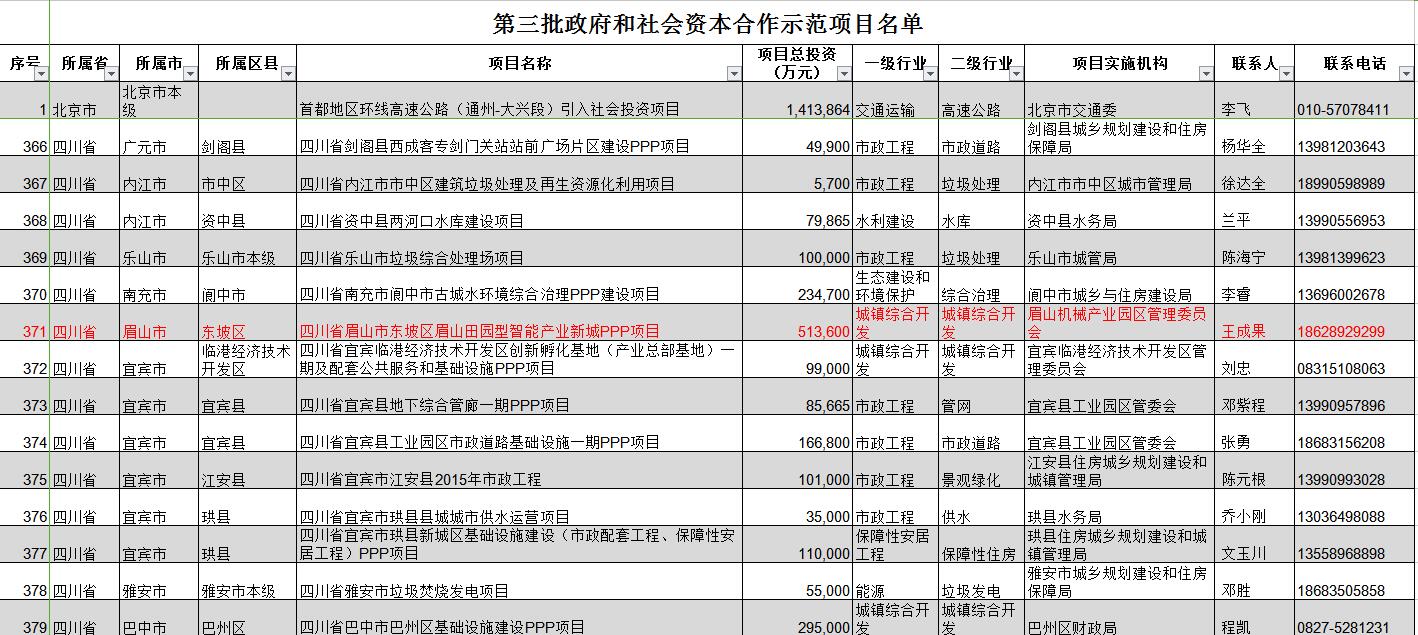Select the 广元市 city cell
The image size is (1418, 635).
[x=159, y=138]
